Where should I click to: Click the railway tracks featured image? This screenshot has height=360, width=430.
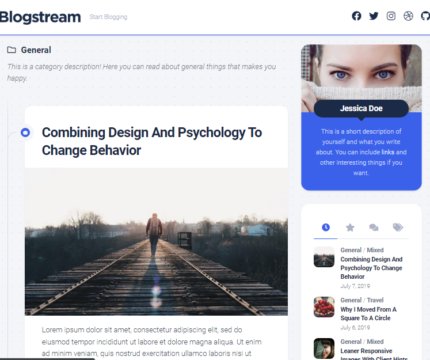(156, 242)
